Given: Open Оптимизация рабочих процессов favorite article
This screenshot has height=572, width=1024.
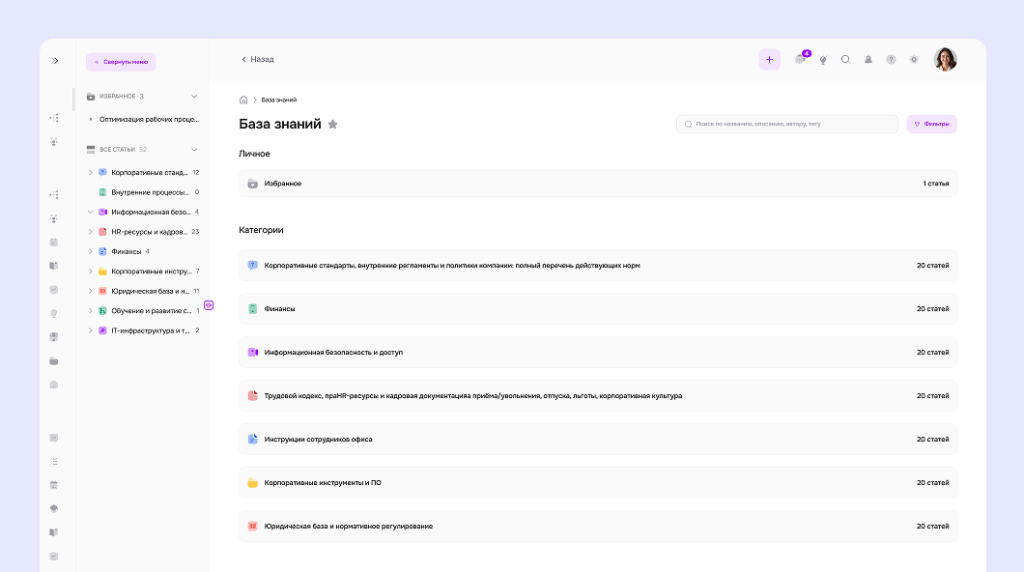Looking at the screenshot, I should click(x=148, y=119).
